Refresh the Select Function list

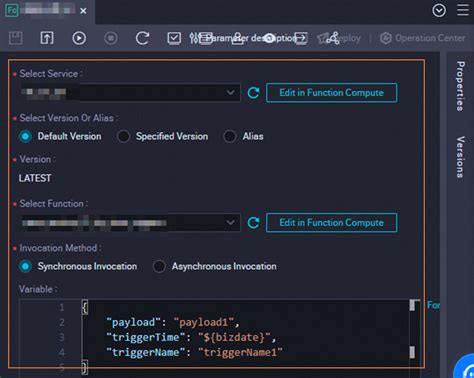(x=253, y=222)
